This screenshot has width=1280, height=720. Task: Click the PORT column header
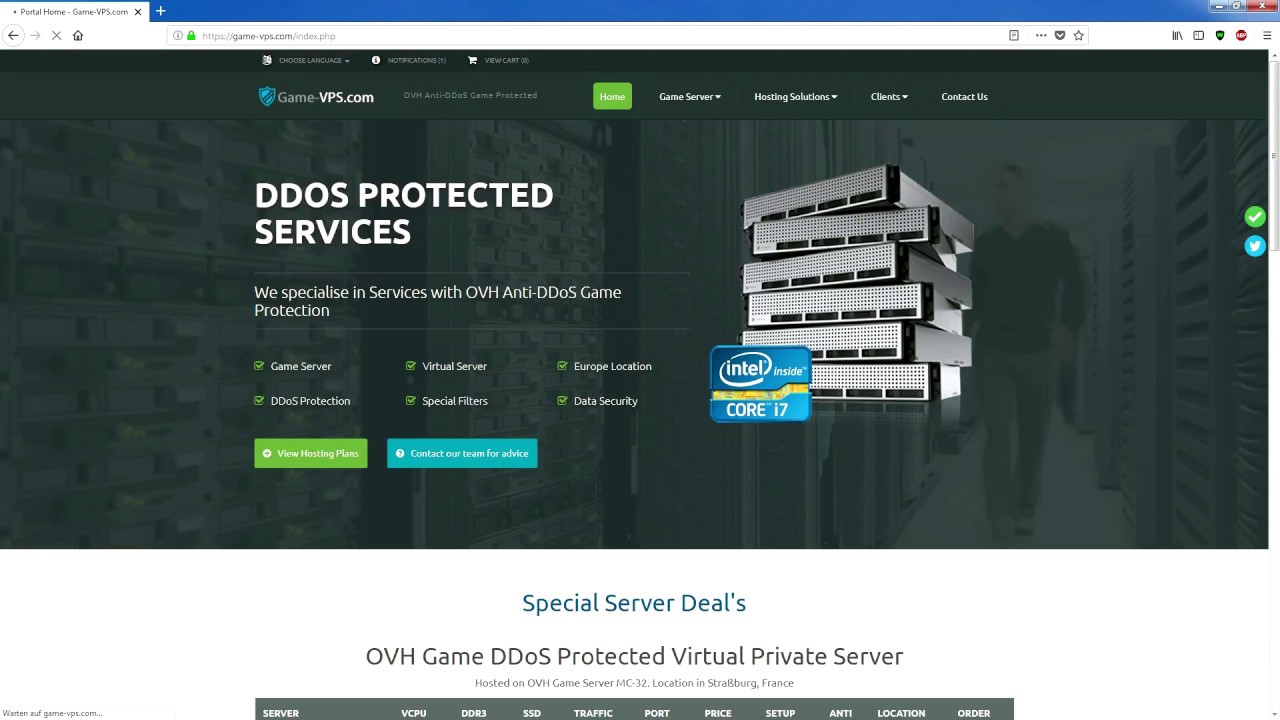point(657,713)
